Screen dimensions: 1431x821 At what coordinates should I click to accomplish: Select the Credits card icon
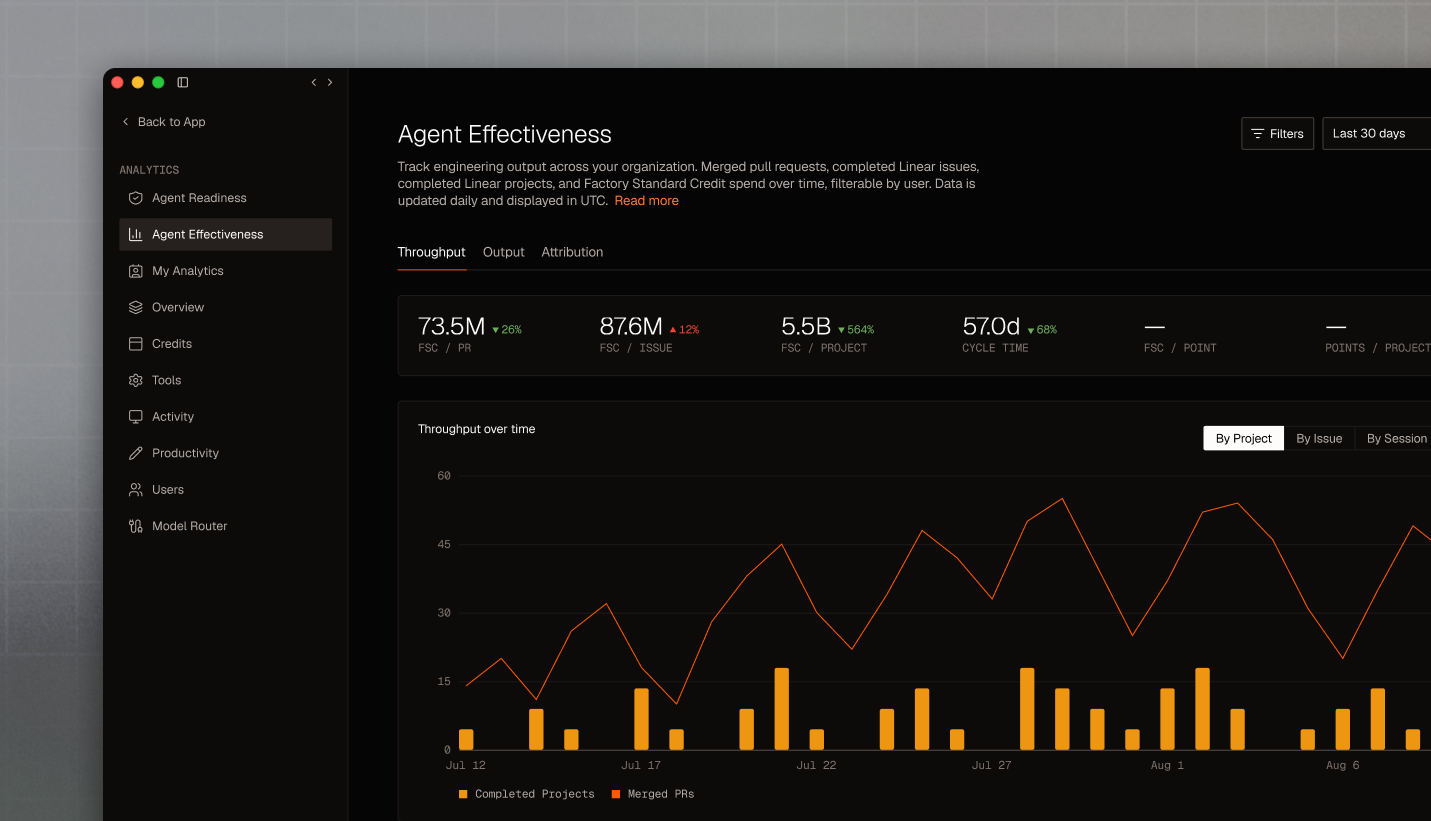(136, 344)
